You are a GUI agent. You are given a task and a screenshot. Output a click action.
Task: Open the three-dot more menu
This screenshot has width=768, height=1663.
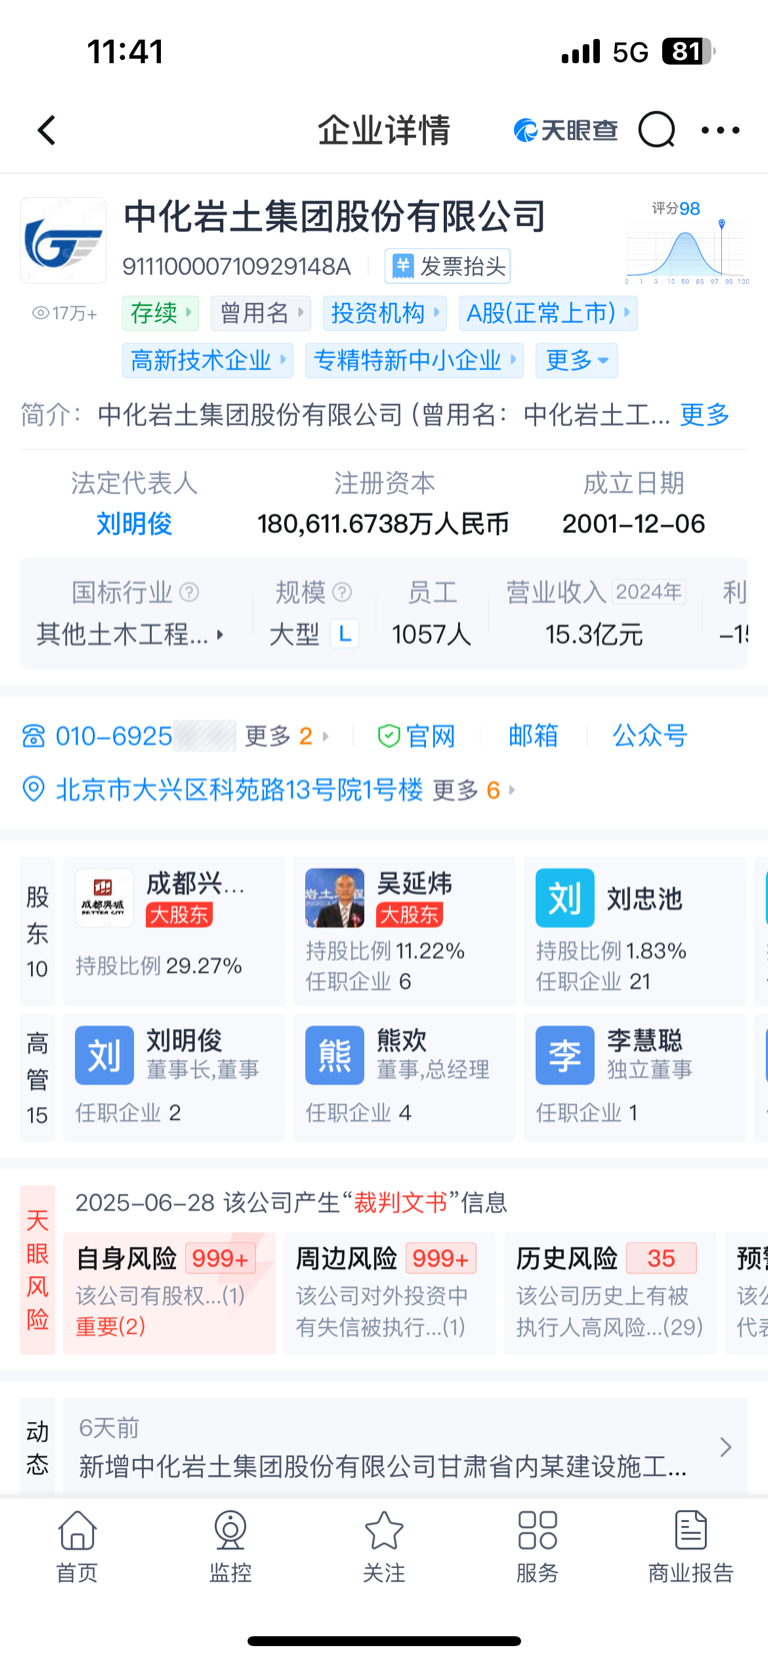coord(720,130)
